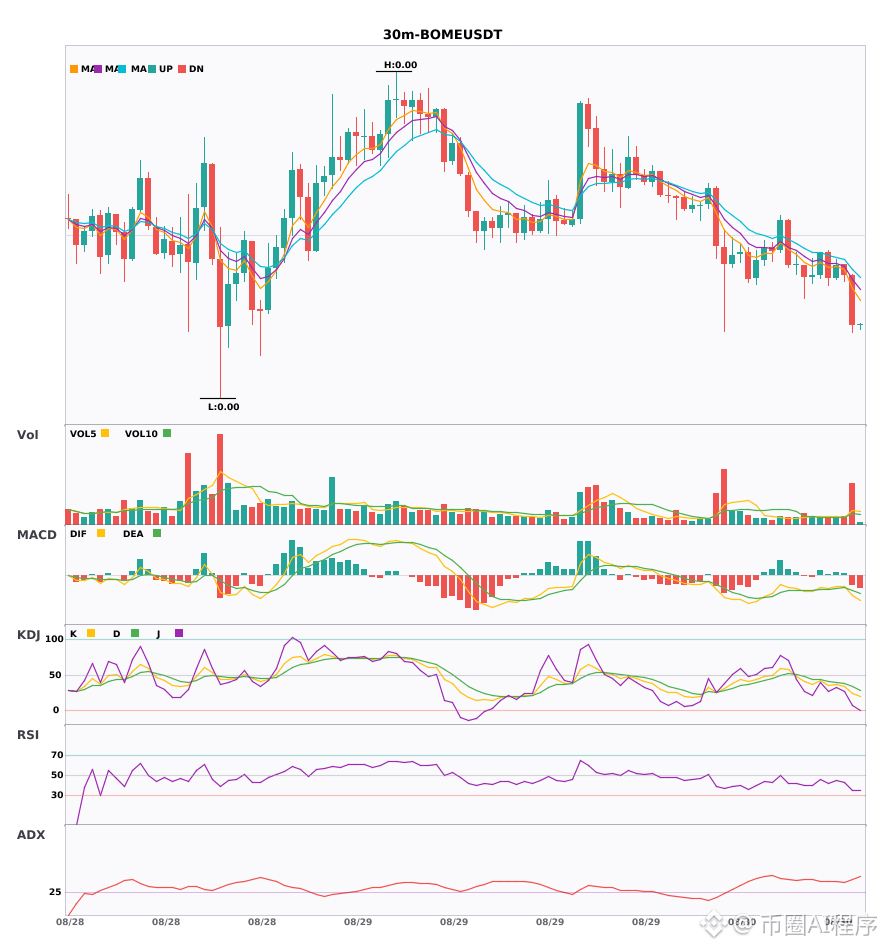The image size is (885, 950).
Task: Click the 50 axis value in RSI
Action: (57, 775)
